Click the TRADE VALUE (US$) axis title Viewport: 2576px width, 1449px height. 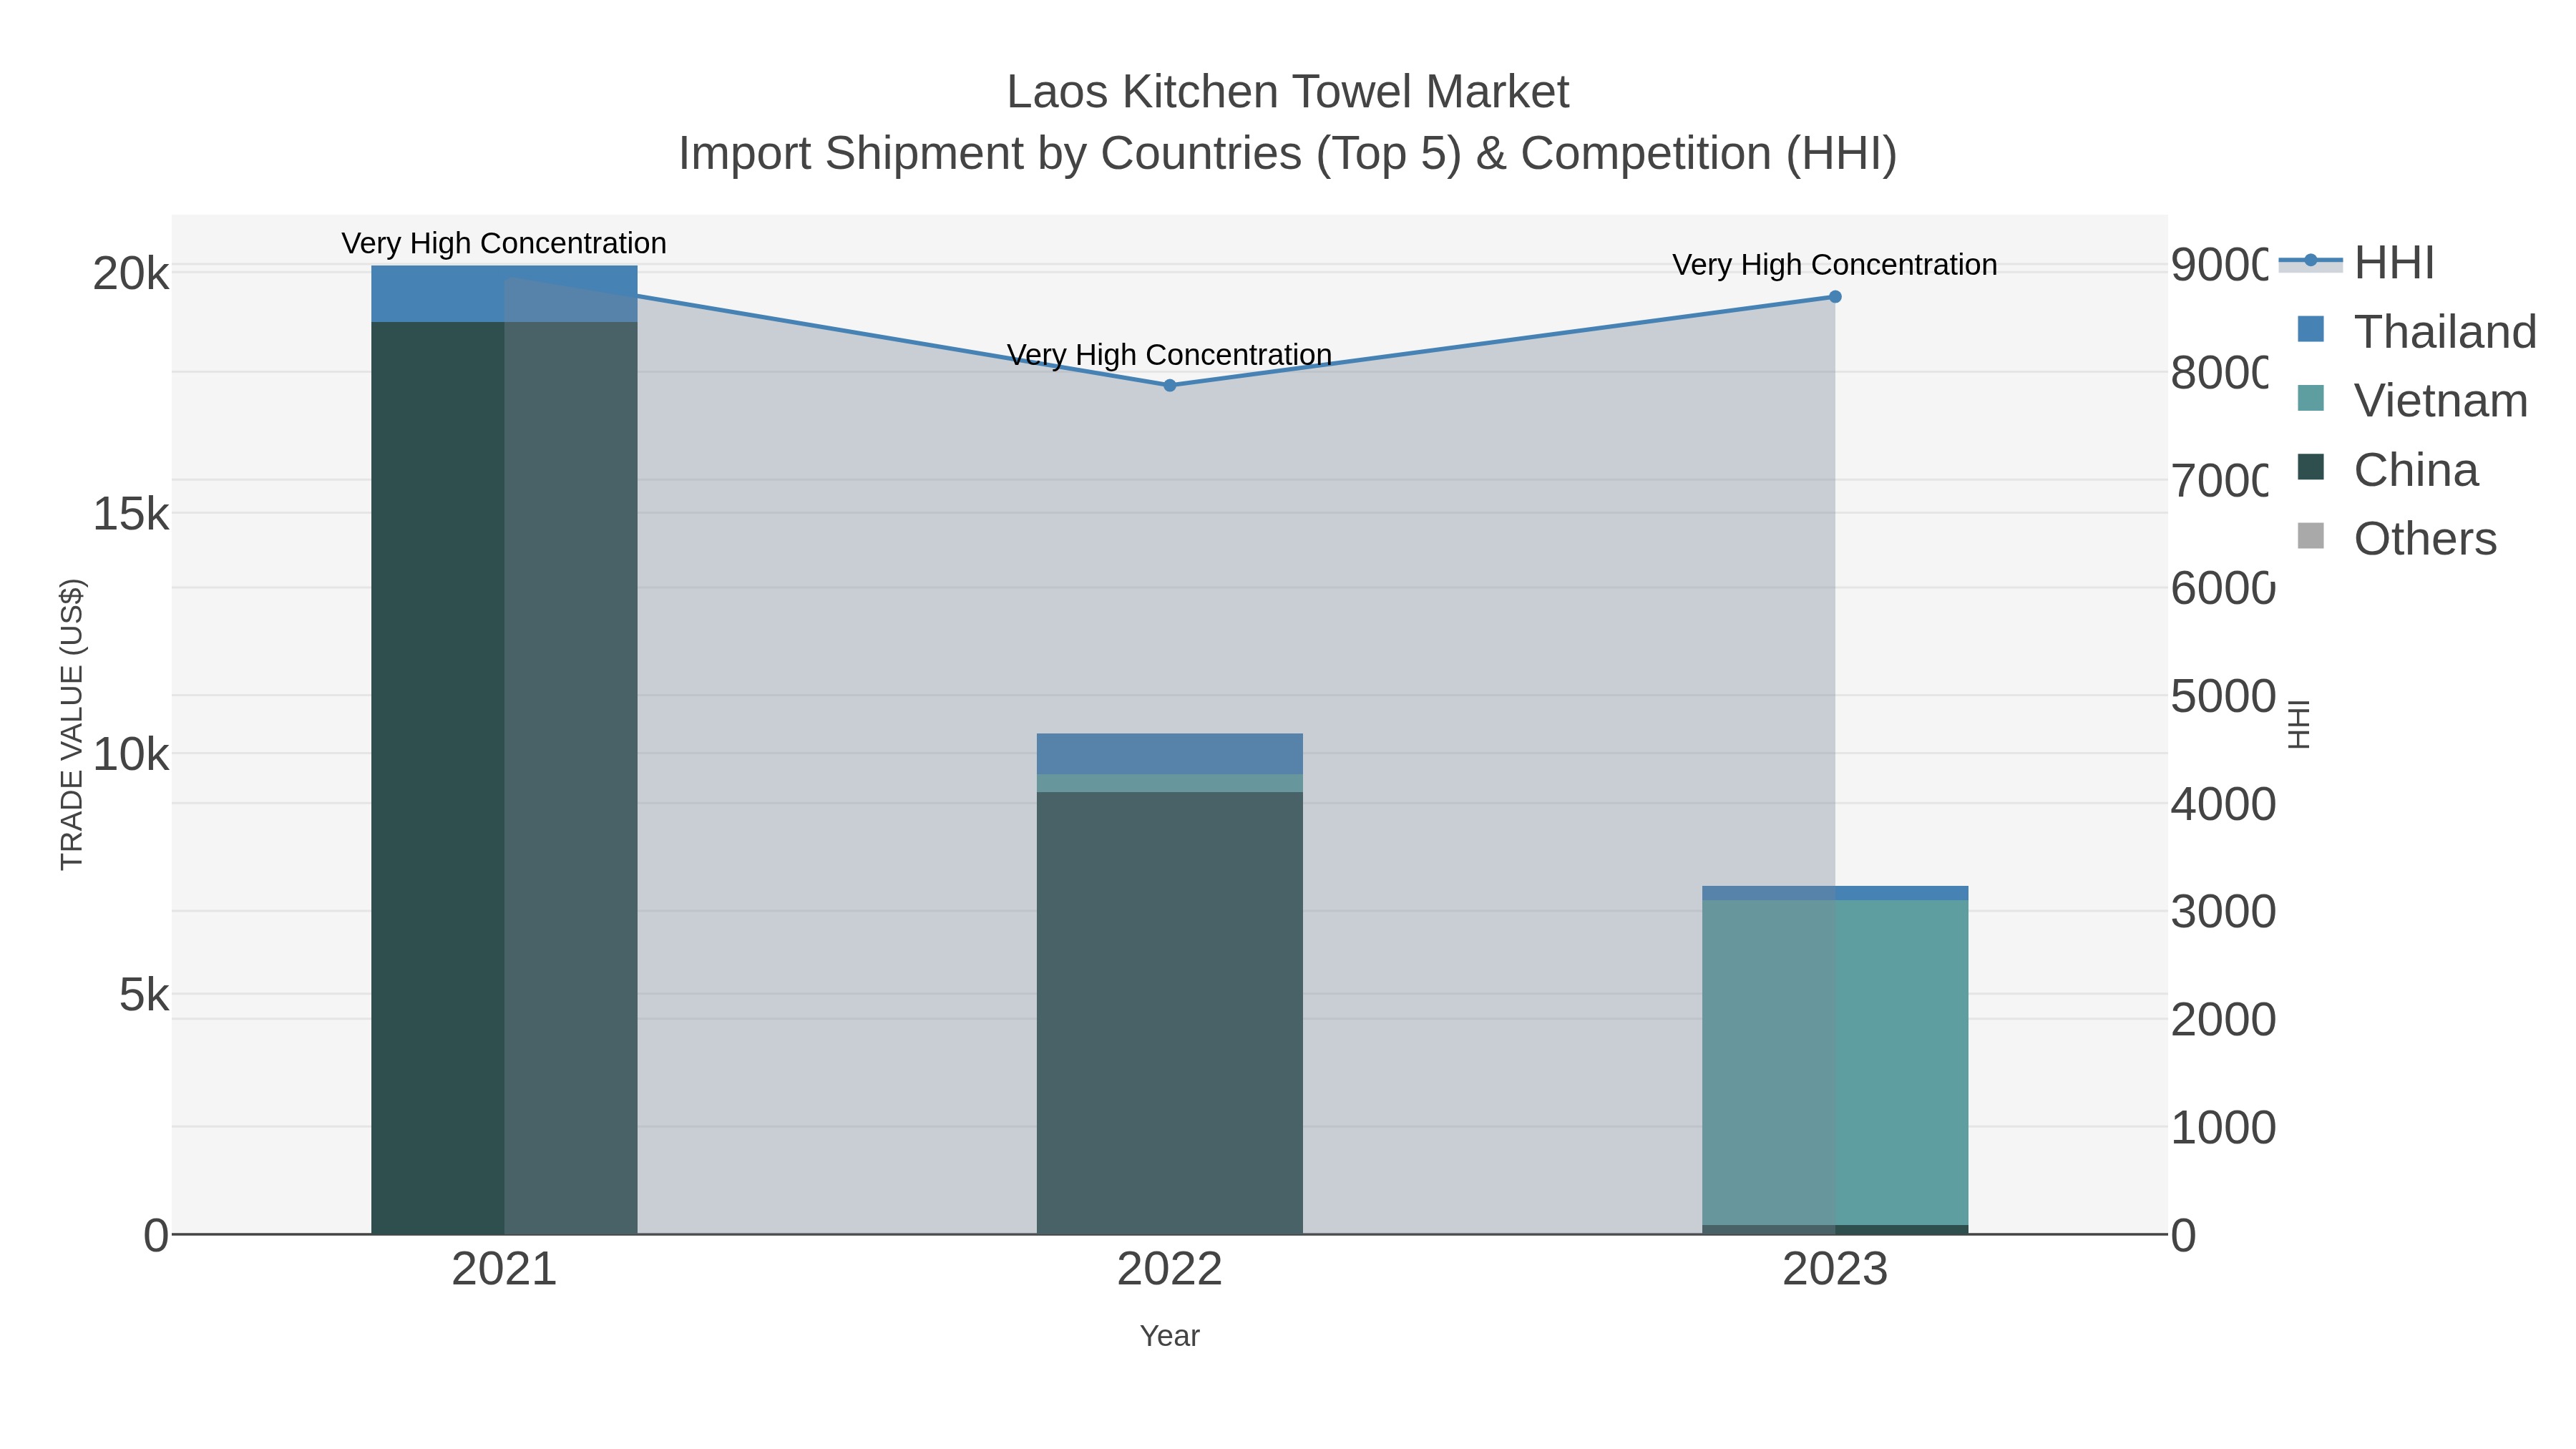pos(72,724)
